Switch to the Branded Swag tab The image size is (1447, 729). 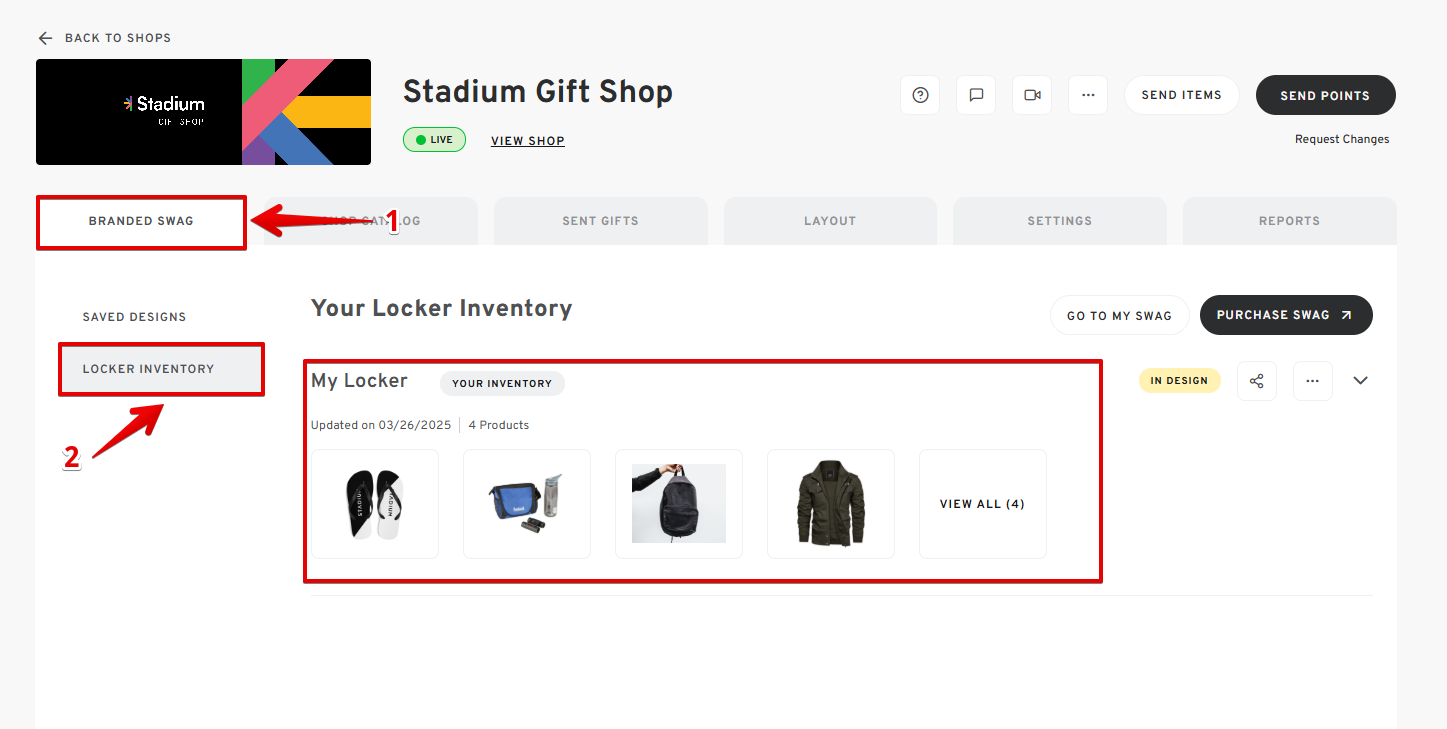[x=141, y=221]
